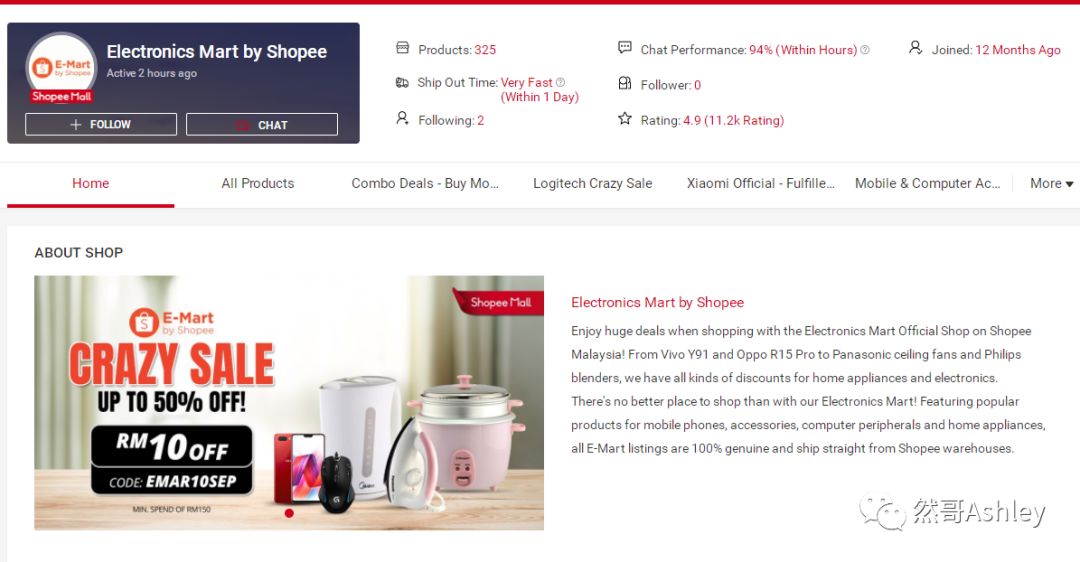Open the Mobile & Computer Accessories tab
This screenshot has width=1080, height=562.
pyautogui.click(x=927, y=183)
